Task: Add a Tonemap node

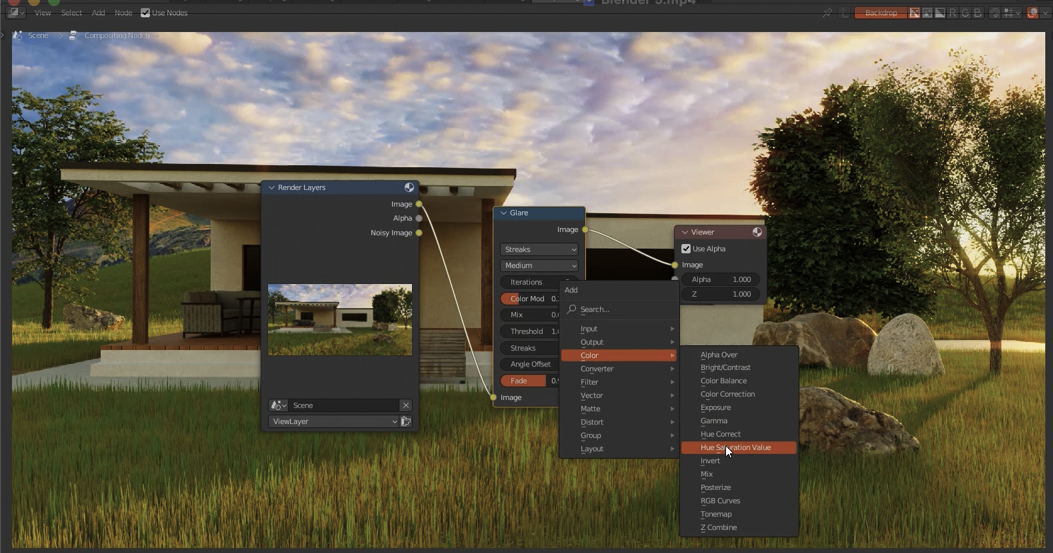Action: [x=739, y=514]
